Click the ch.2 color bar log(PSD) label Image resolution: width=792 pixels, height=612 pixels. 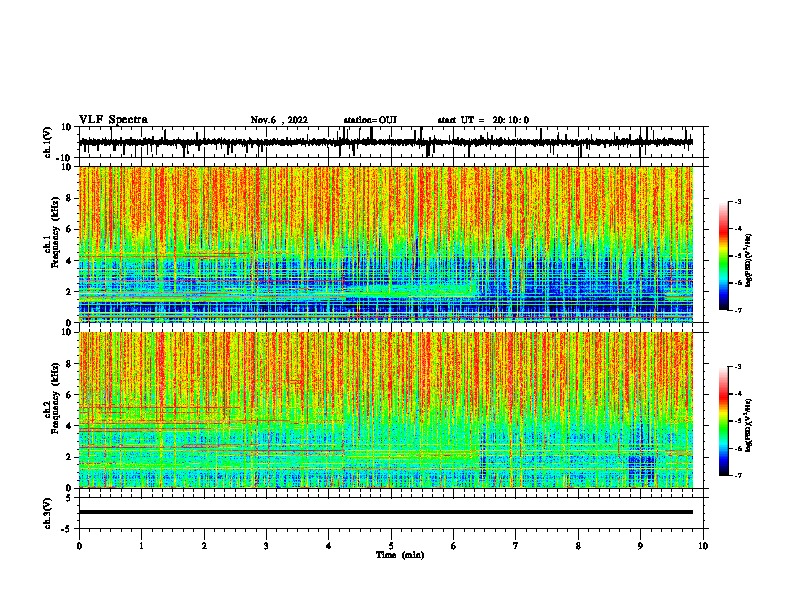pos(749,425)
